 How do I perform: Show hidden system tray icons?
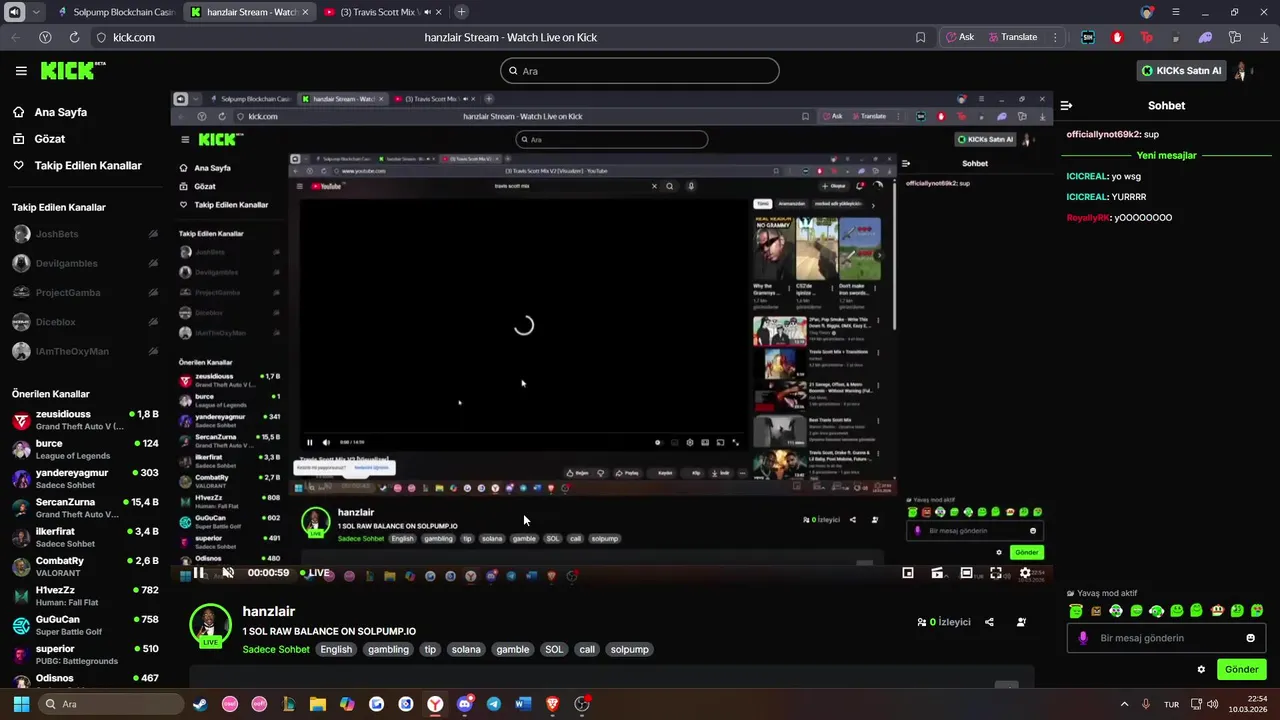1124,704
